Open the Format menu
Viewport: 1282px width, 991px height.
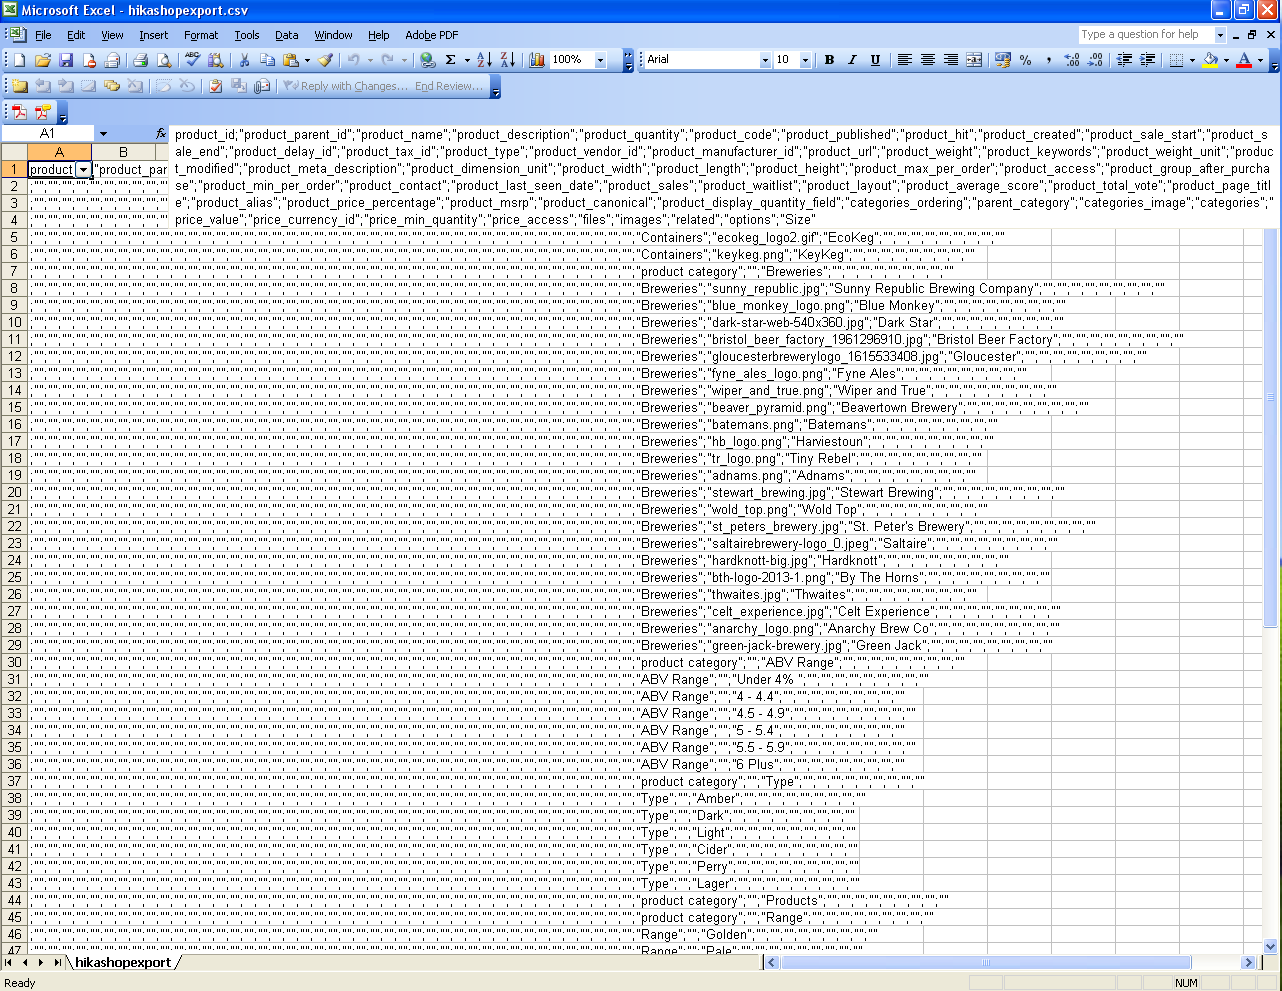(201, 35)
